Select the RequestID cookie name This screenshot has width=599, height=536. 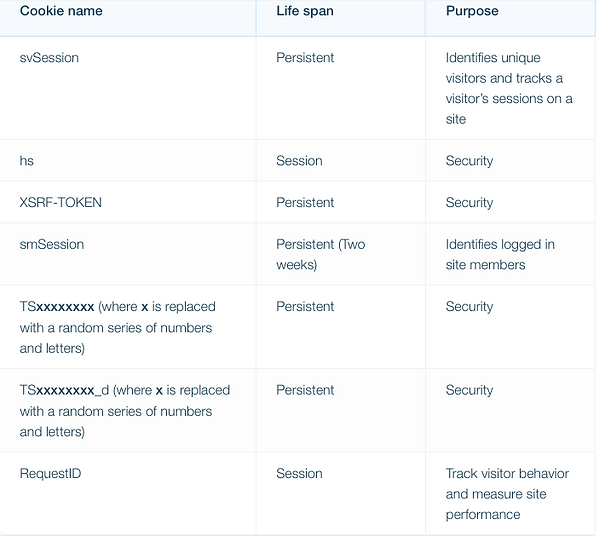tap(50, 473)
